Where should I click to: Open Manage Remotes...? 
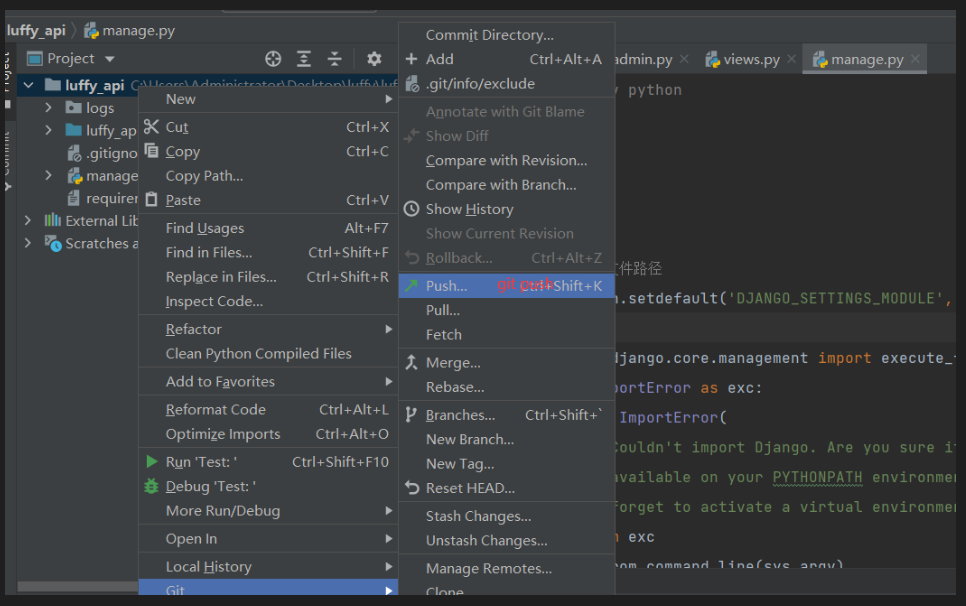click(x=507, y=568)
